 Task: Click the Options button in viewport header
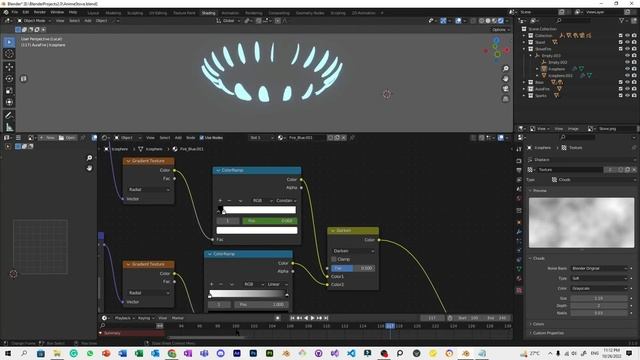[500, 30]
